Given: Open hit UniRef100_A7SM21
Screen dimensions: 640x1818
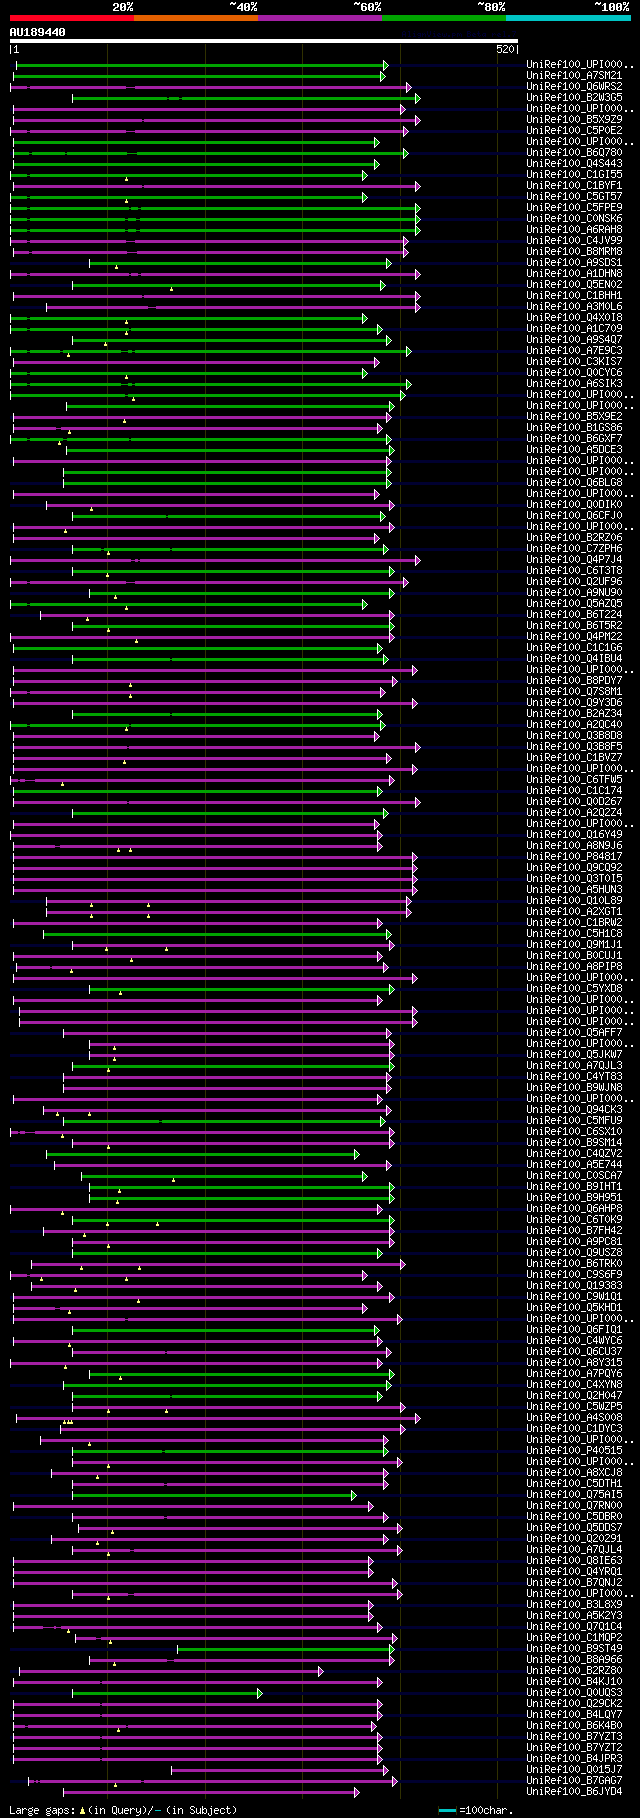Looking at the screenshot, I should tap(574, 76).
